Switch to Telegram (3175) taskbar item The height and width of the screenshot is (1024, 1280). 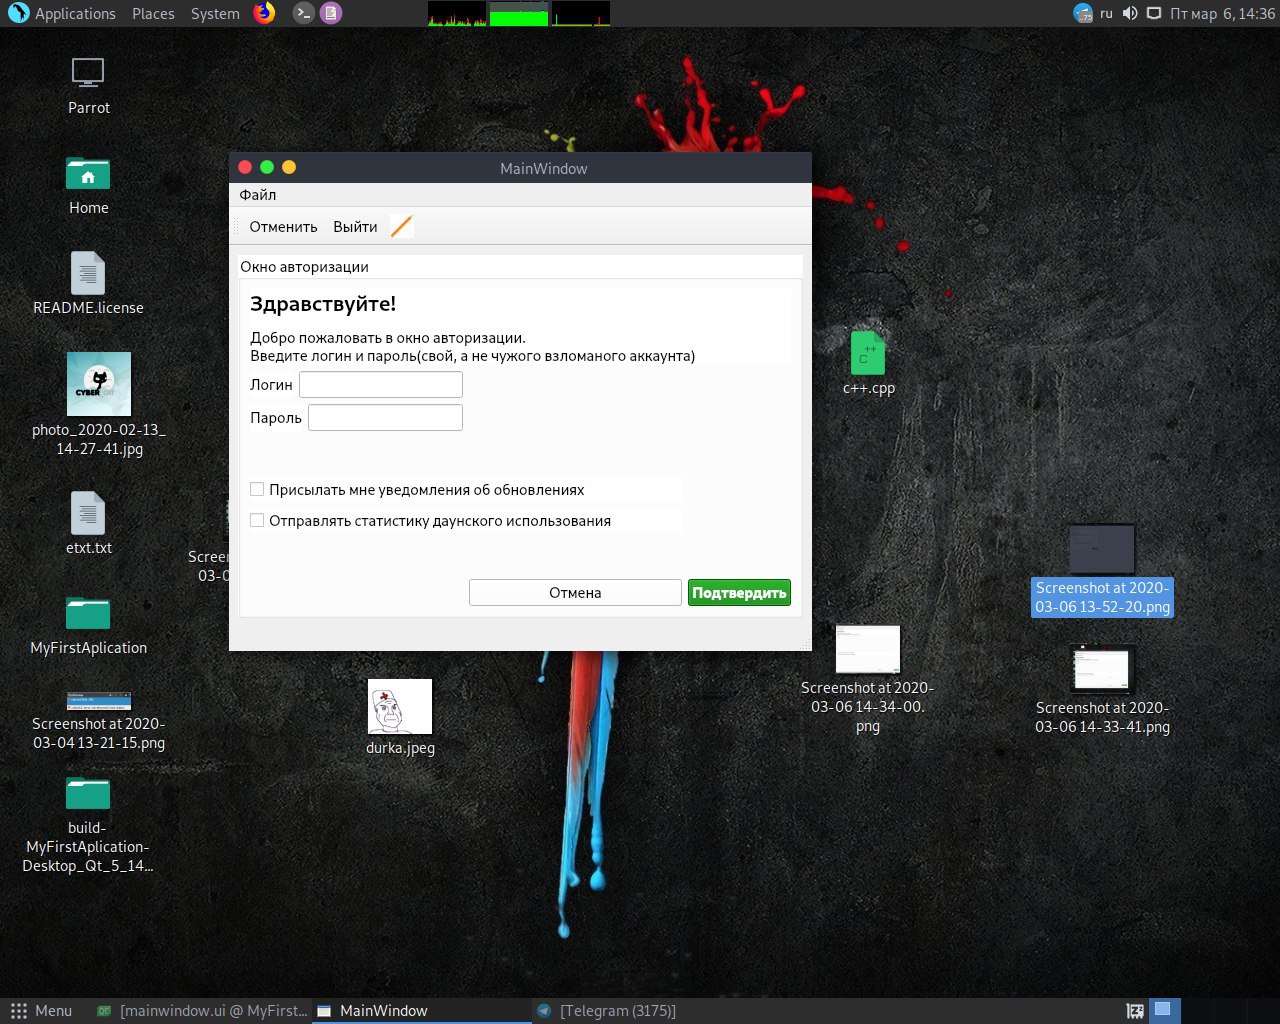tap(606, 1011)
